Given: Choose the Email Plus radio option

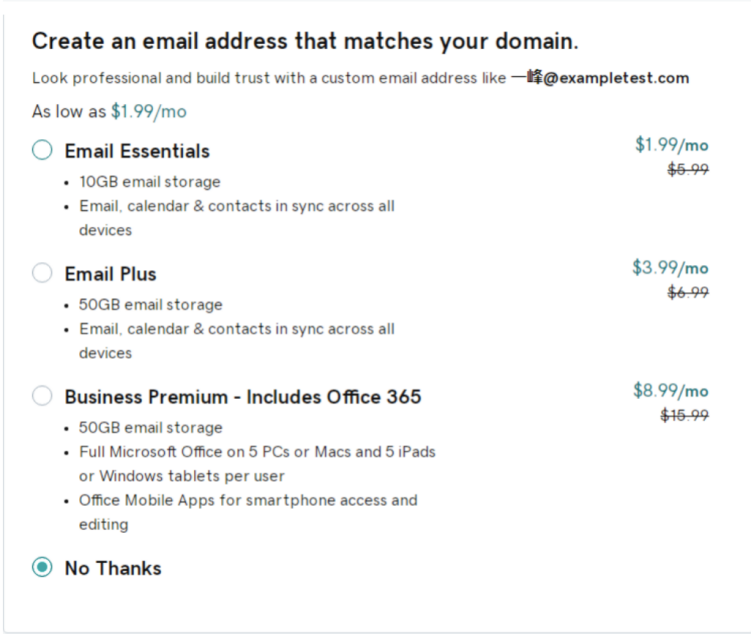Looking at the screenshot, I should 42,273.
